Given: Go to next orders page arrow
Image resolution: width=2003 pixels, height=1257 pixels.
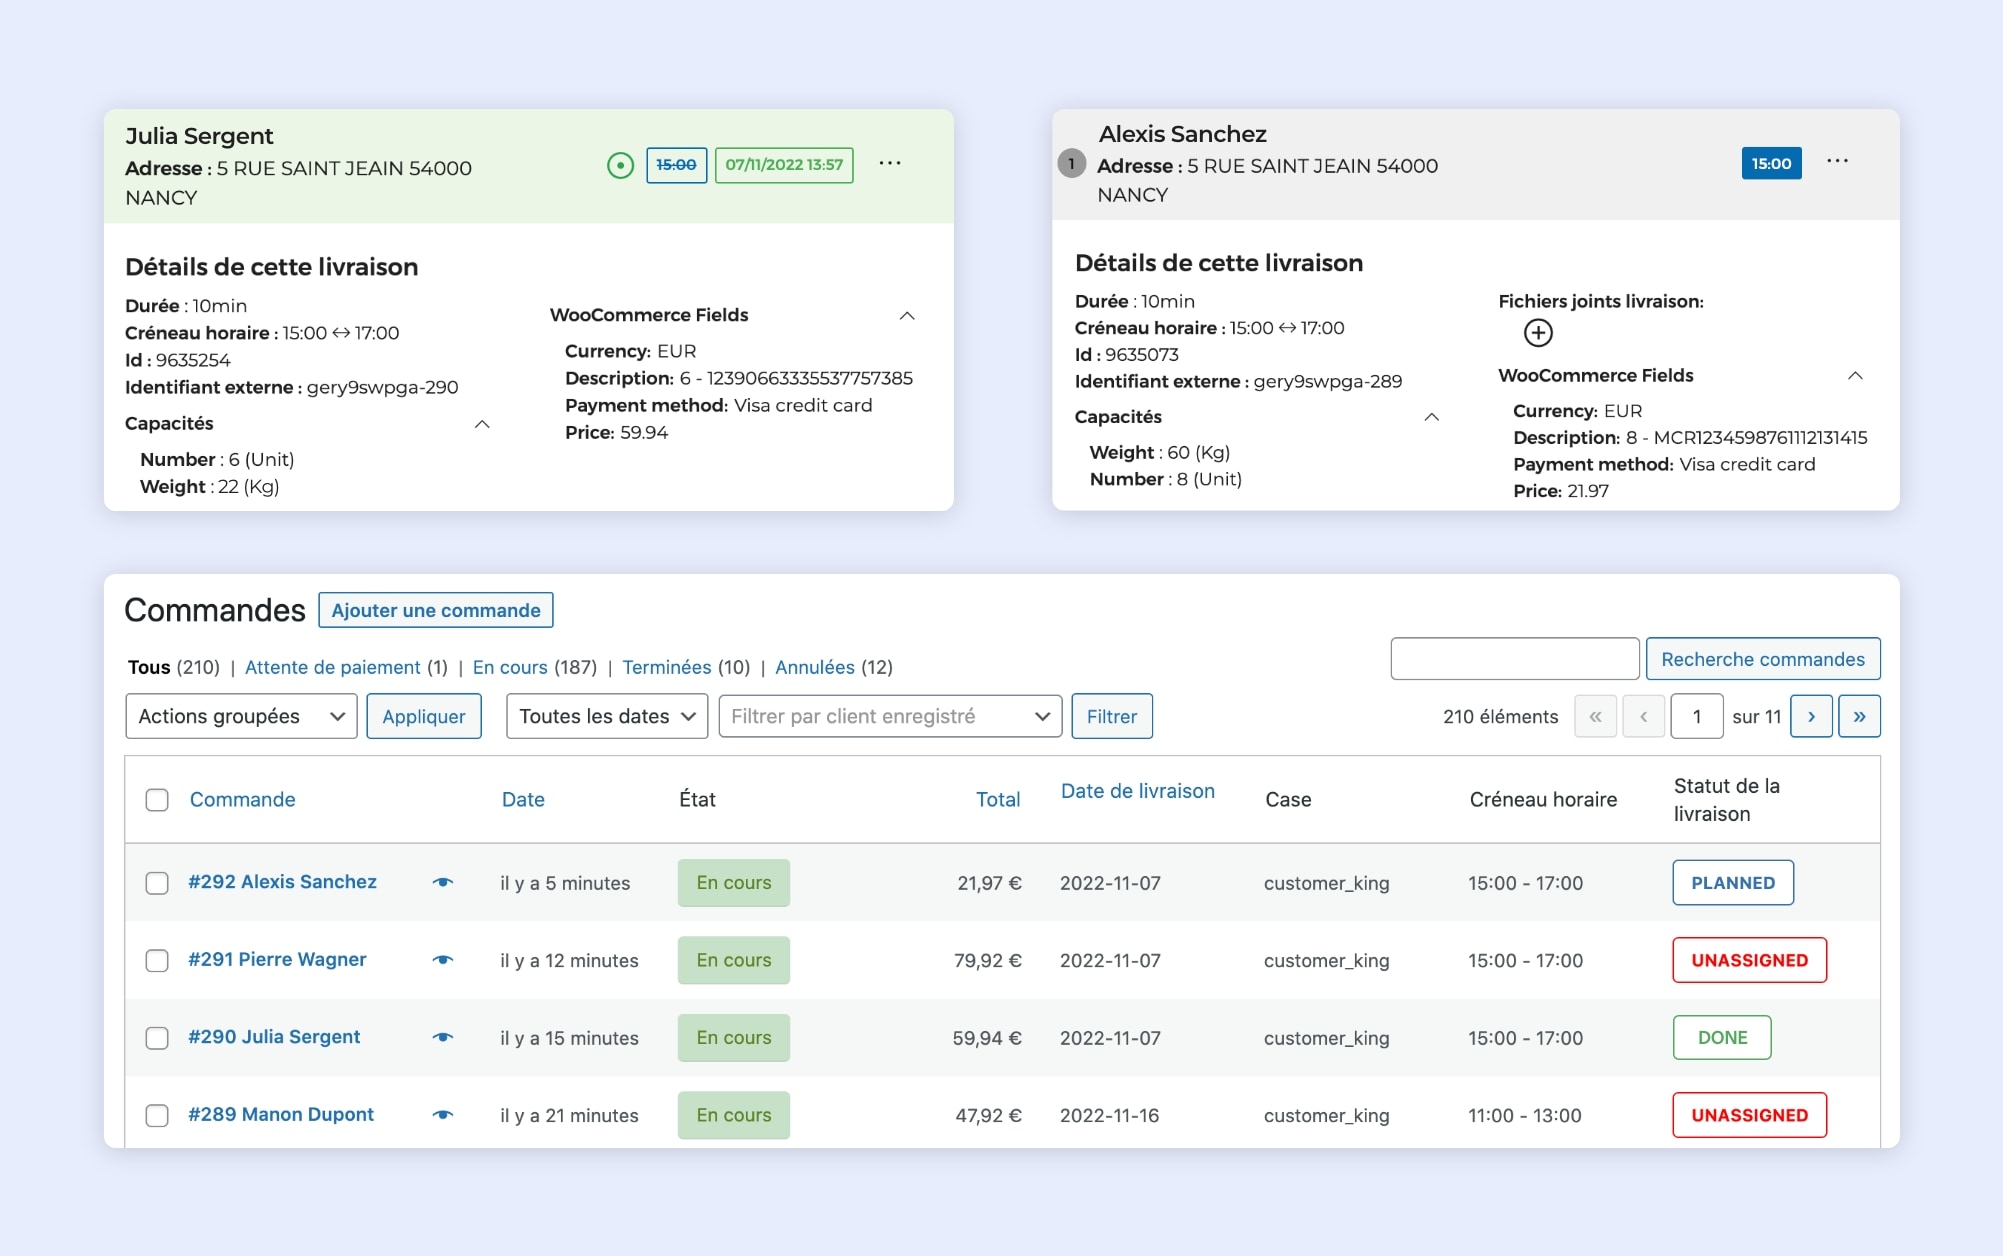Looking at the screenshot, I should tap(1811, 716).
